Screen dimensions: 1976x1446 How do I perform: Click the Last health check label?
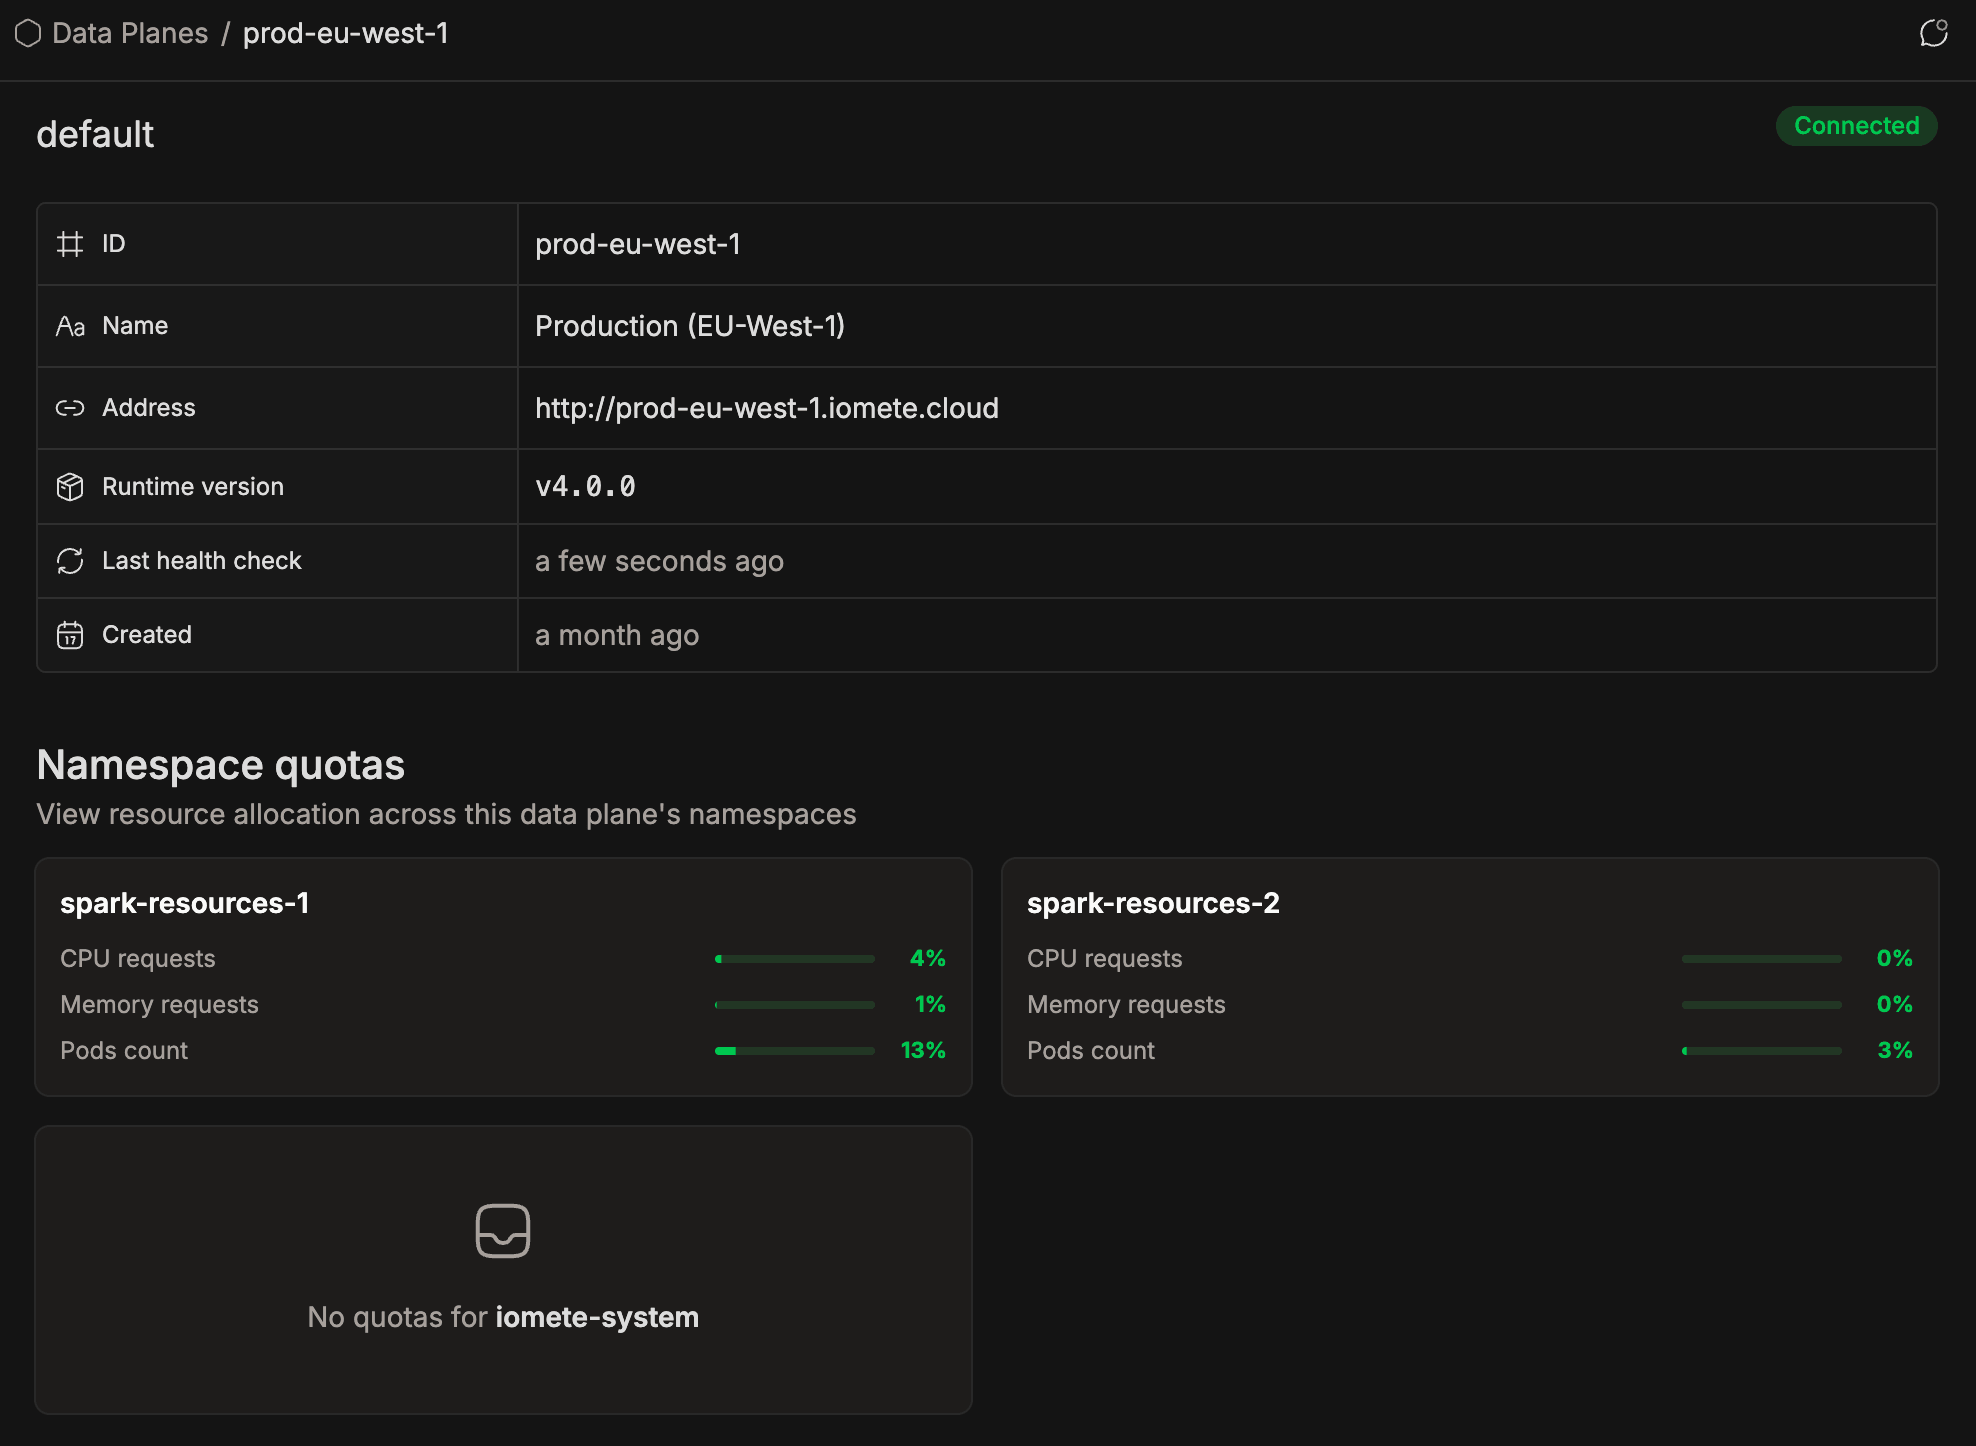point(202,561)
